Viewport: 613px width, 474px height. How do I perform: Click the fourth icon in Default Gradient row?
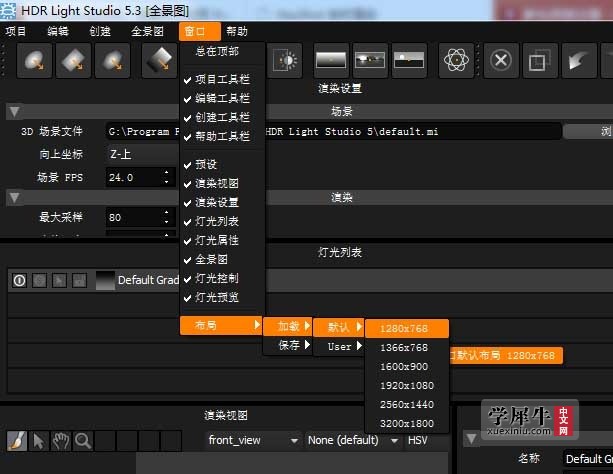(79, 280)
